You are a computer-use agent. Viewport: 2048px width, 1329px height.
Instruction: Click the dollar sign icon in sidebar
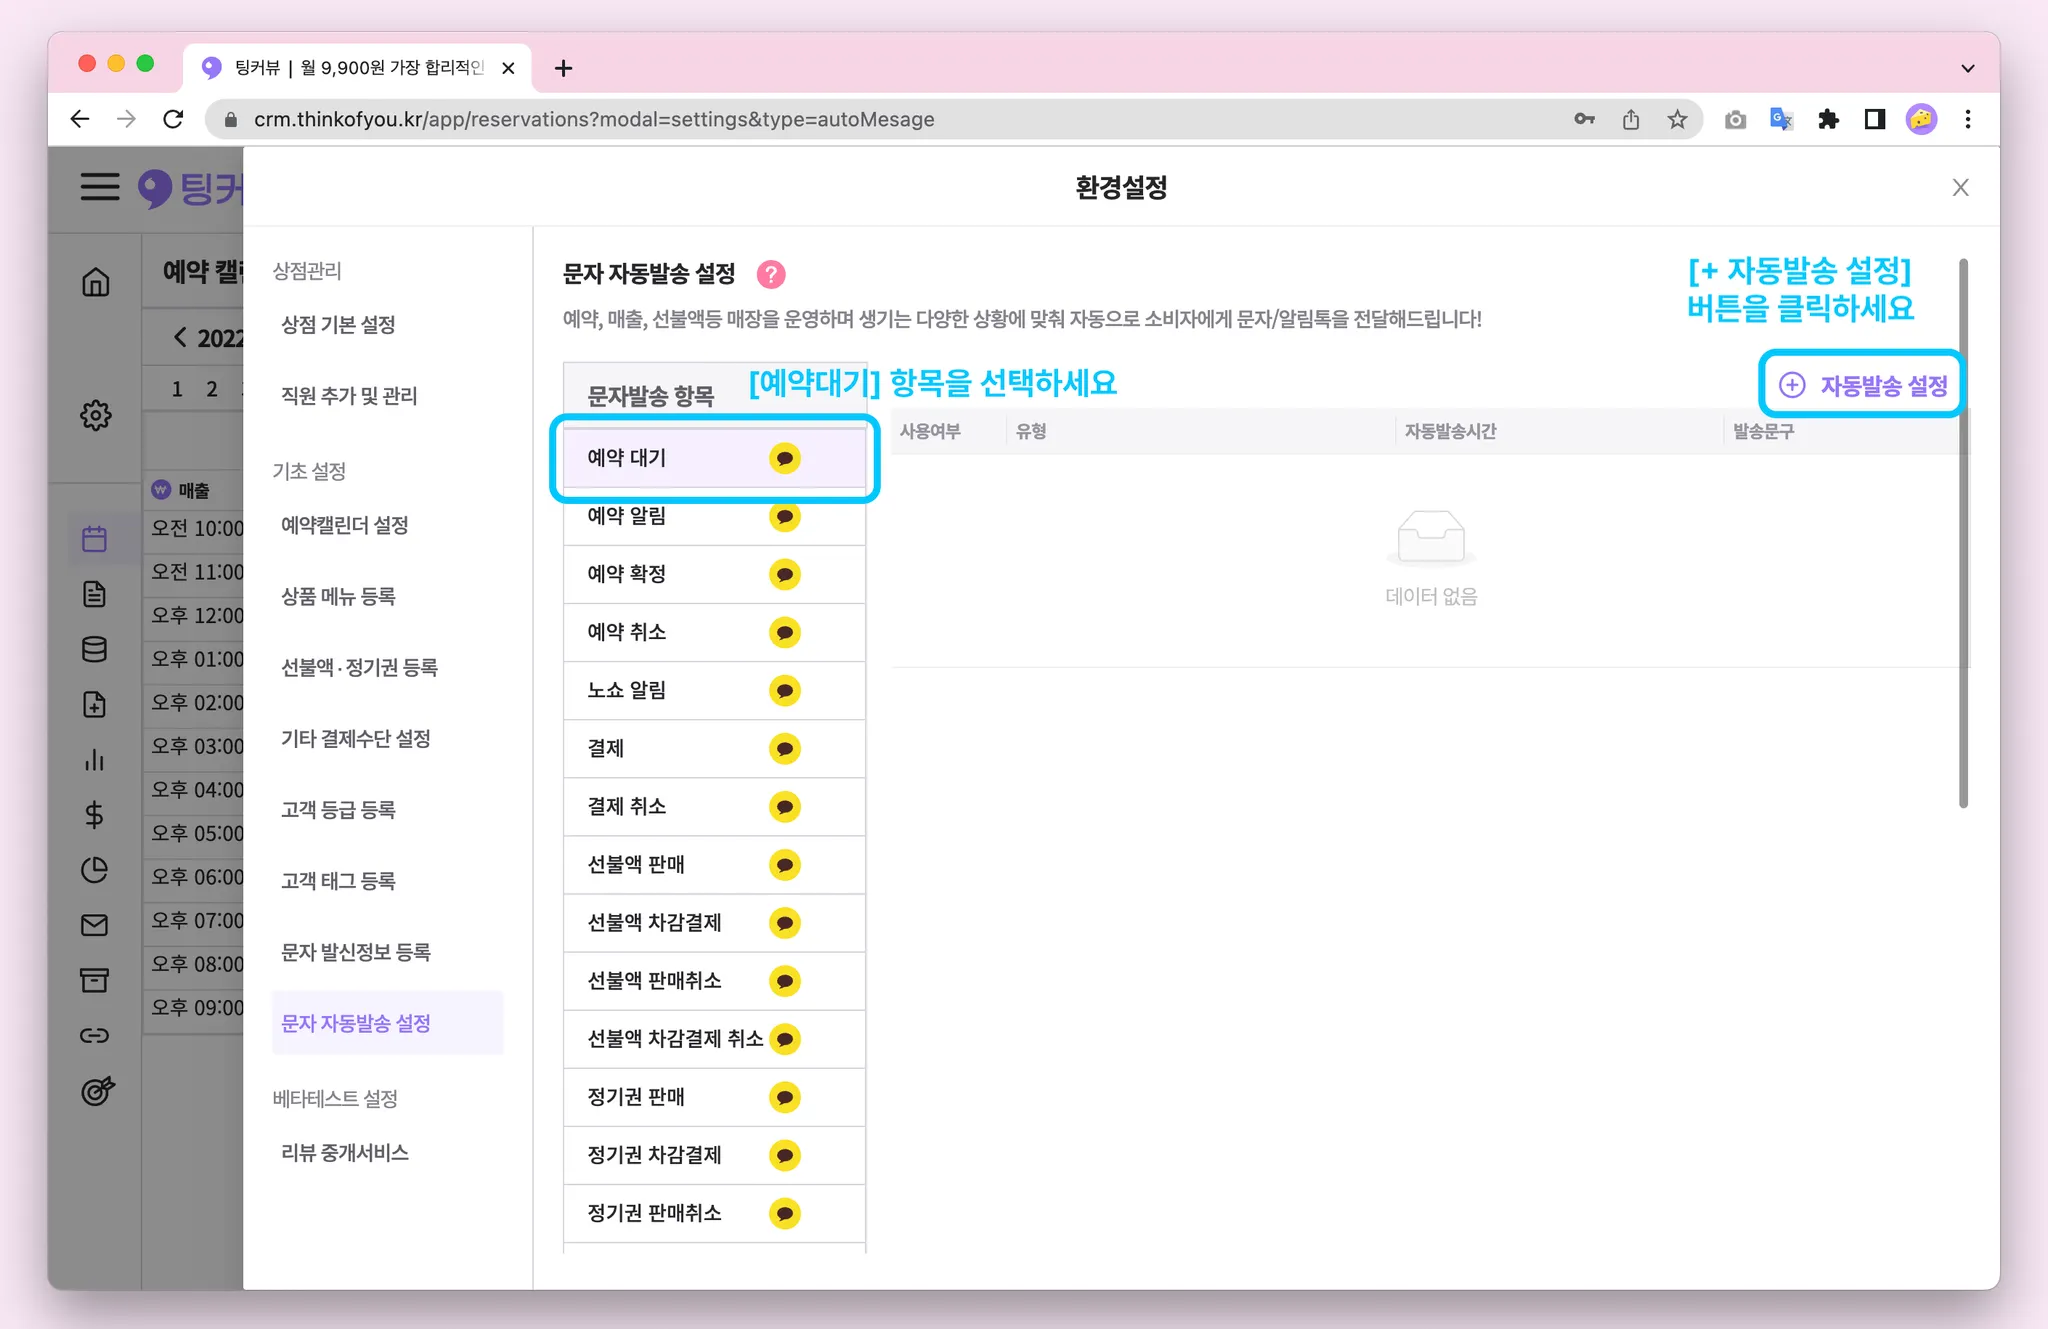coord(95,815)
